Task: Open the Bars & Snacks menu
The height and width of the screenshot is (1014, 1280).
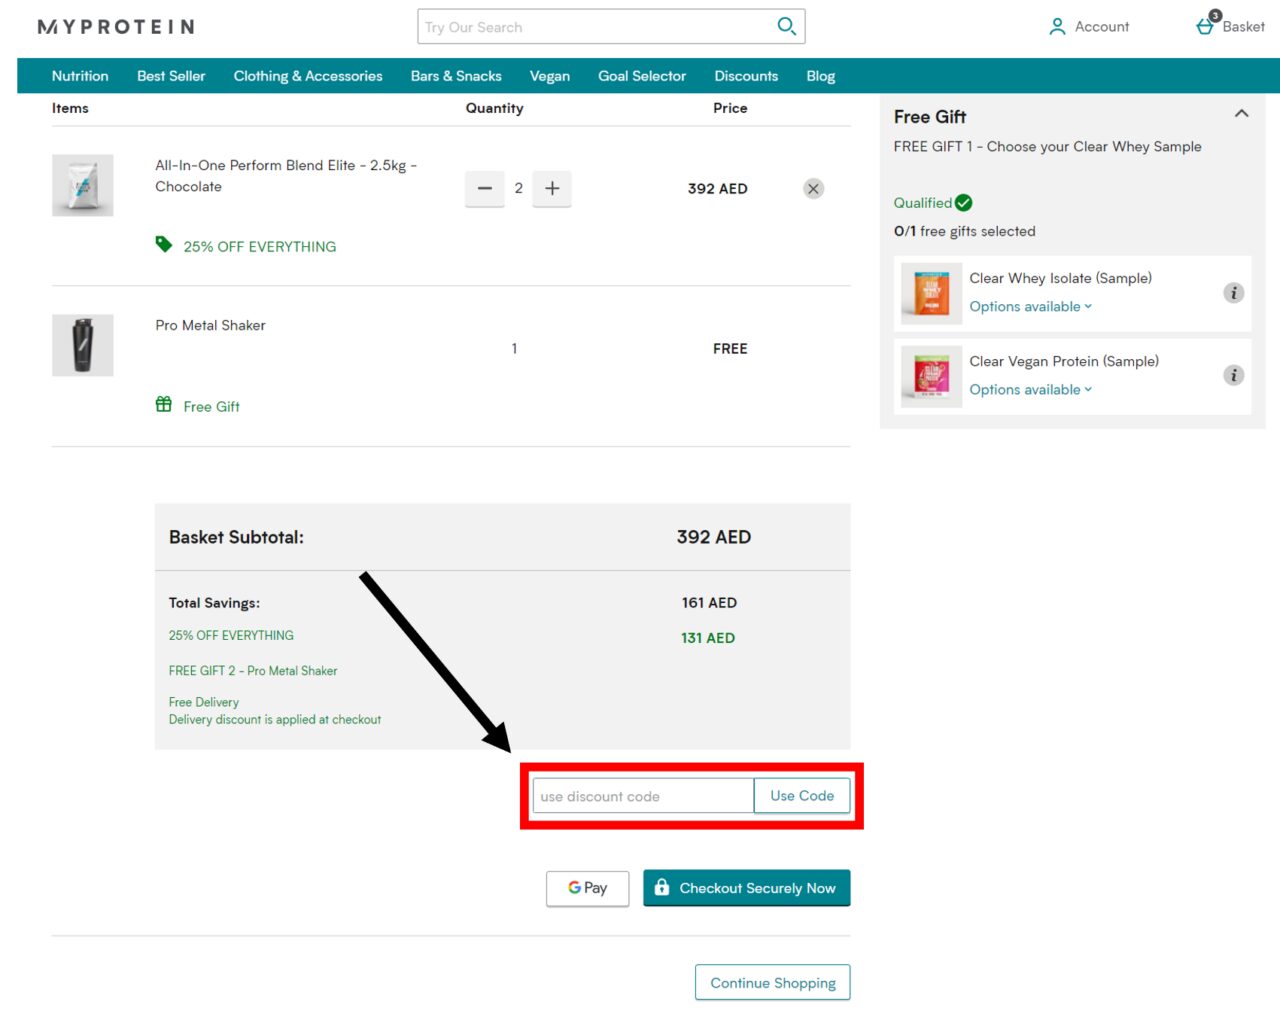Action: 456,76
